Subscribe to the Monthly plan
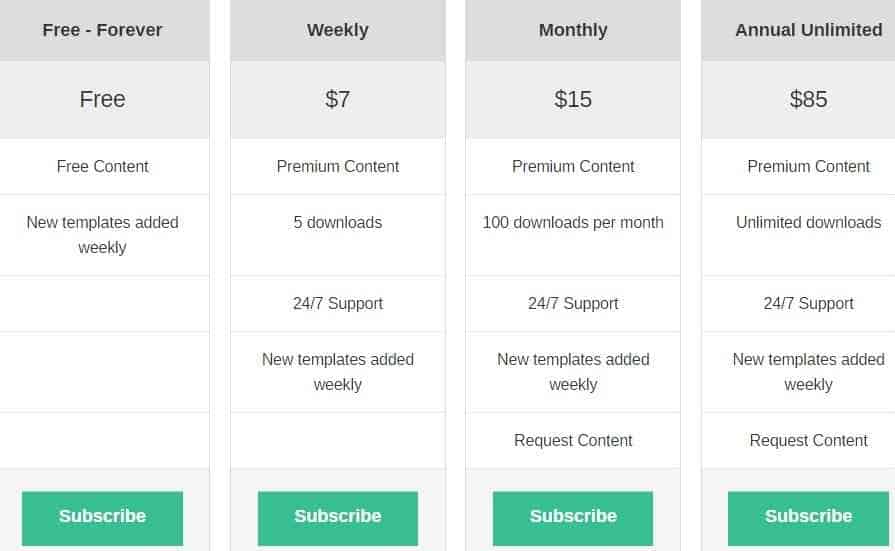Image resolution: width=895 pixels, height=551 pixels. click(x=573, y=517)
